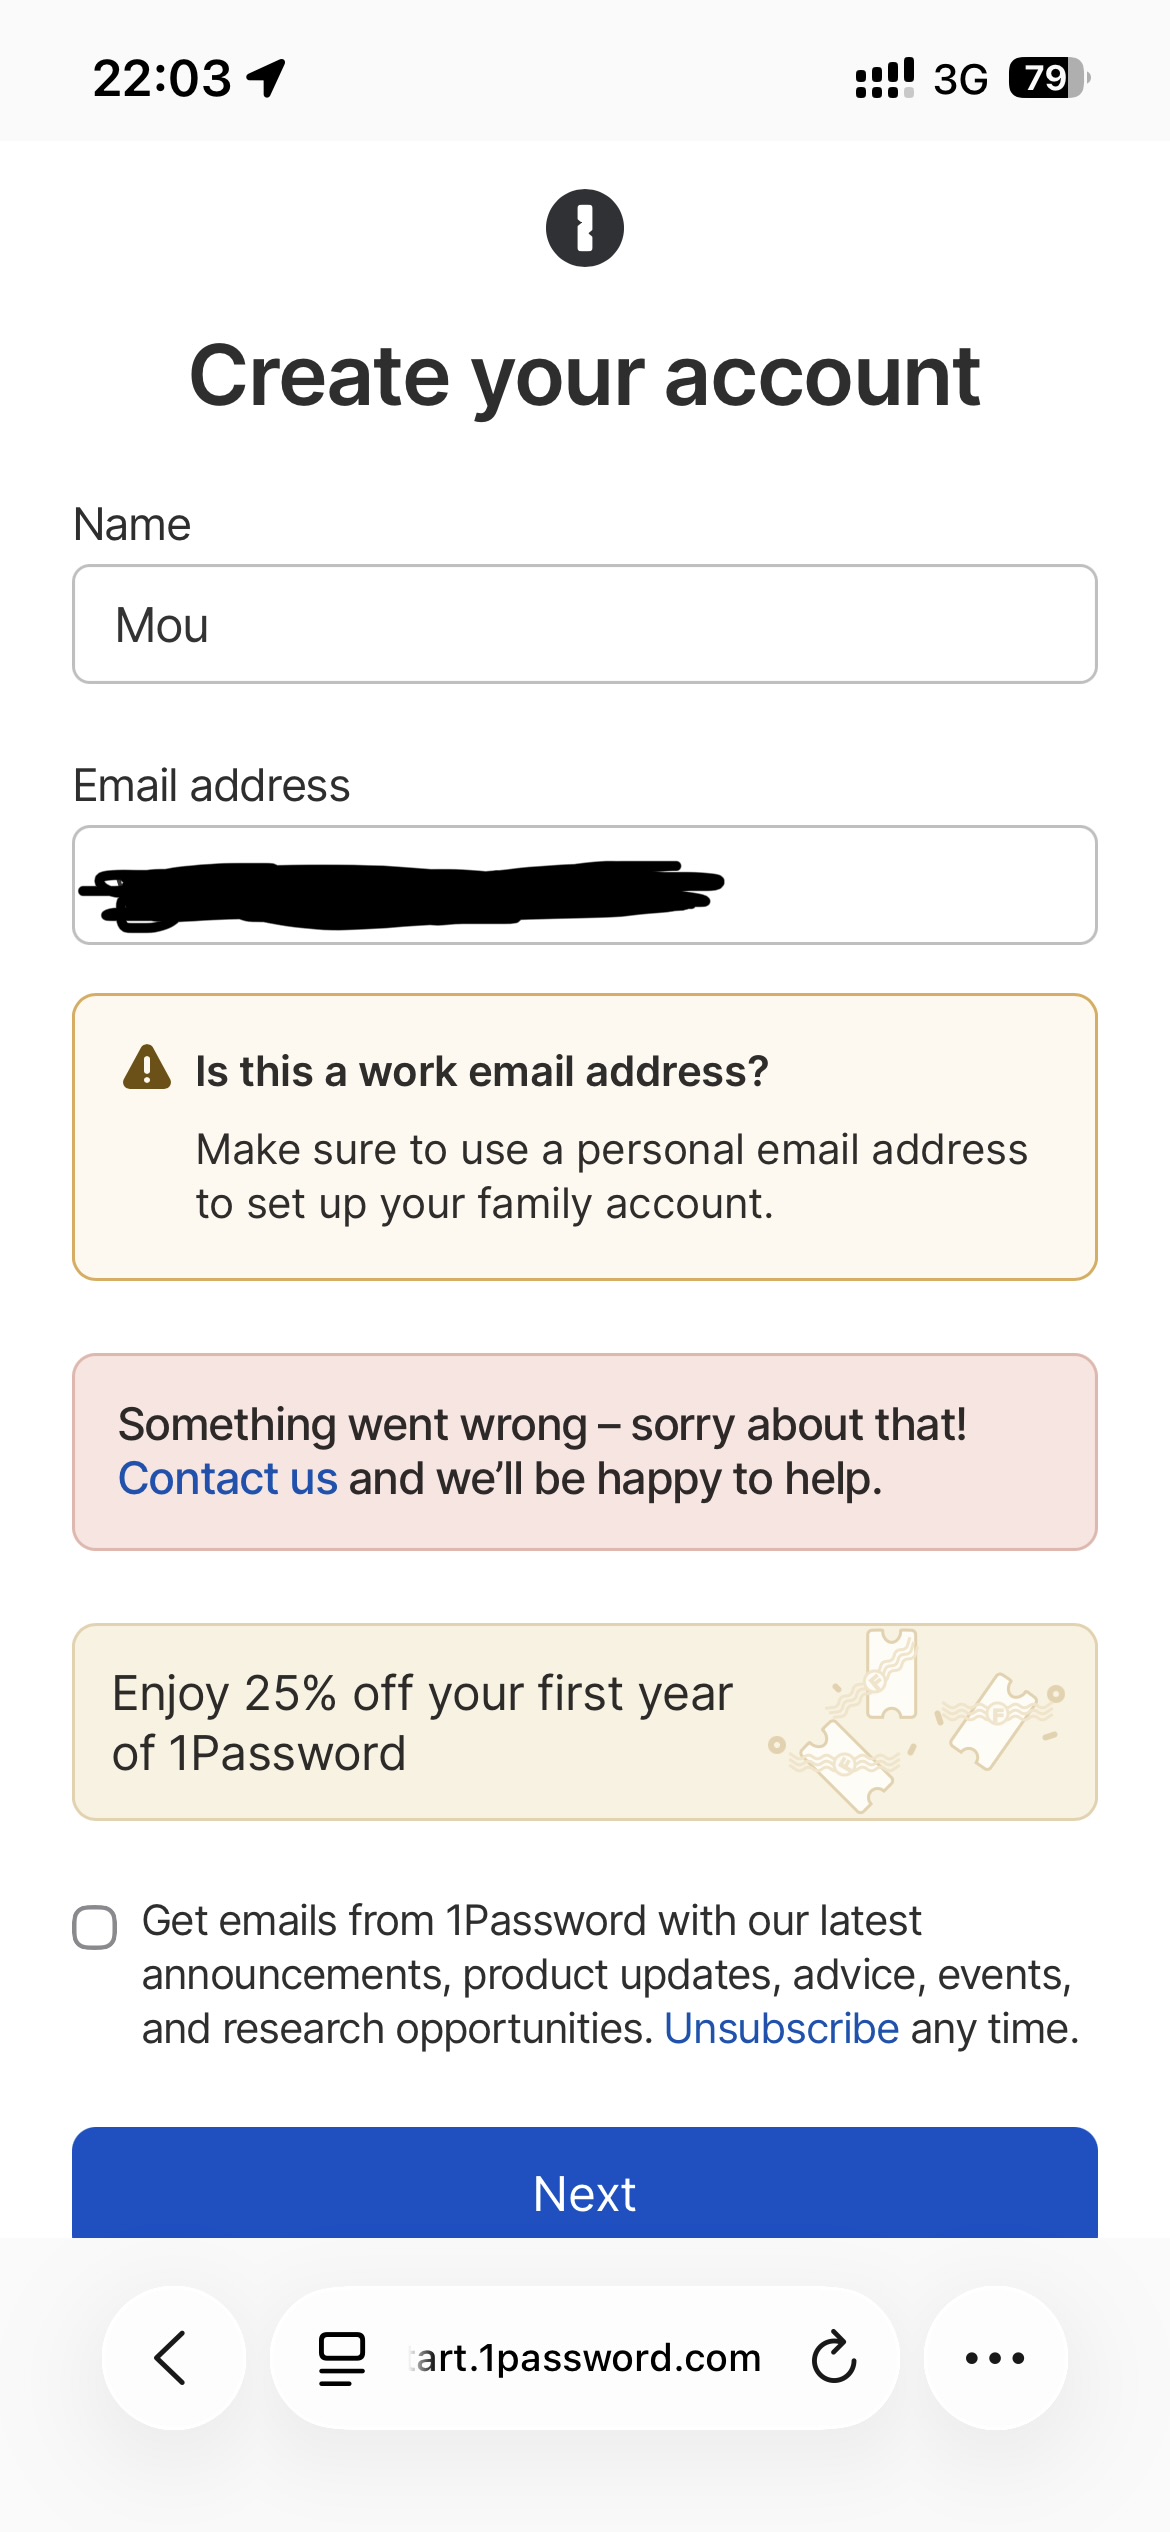This screenshot has width=1170, height=2532.
Task: Tap the battery indicator showing 79
Action: (1048, 78)
